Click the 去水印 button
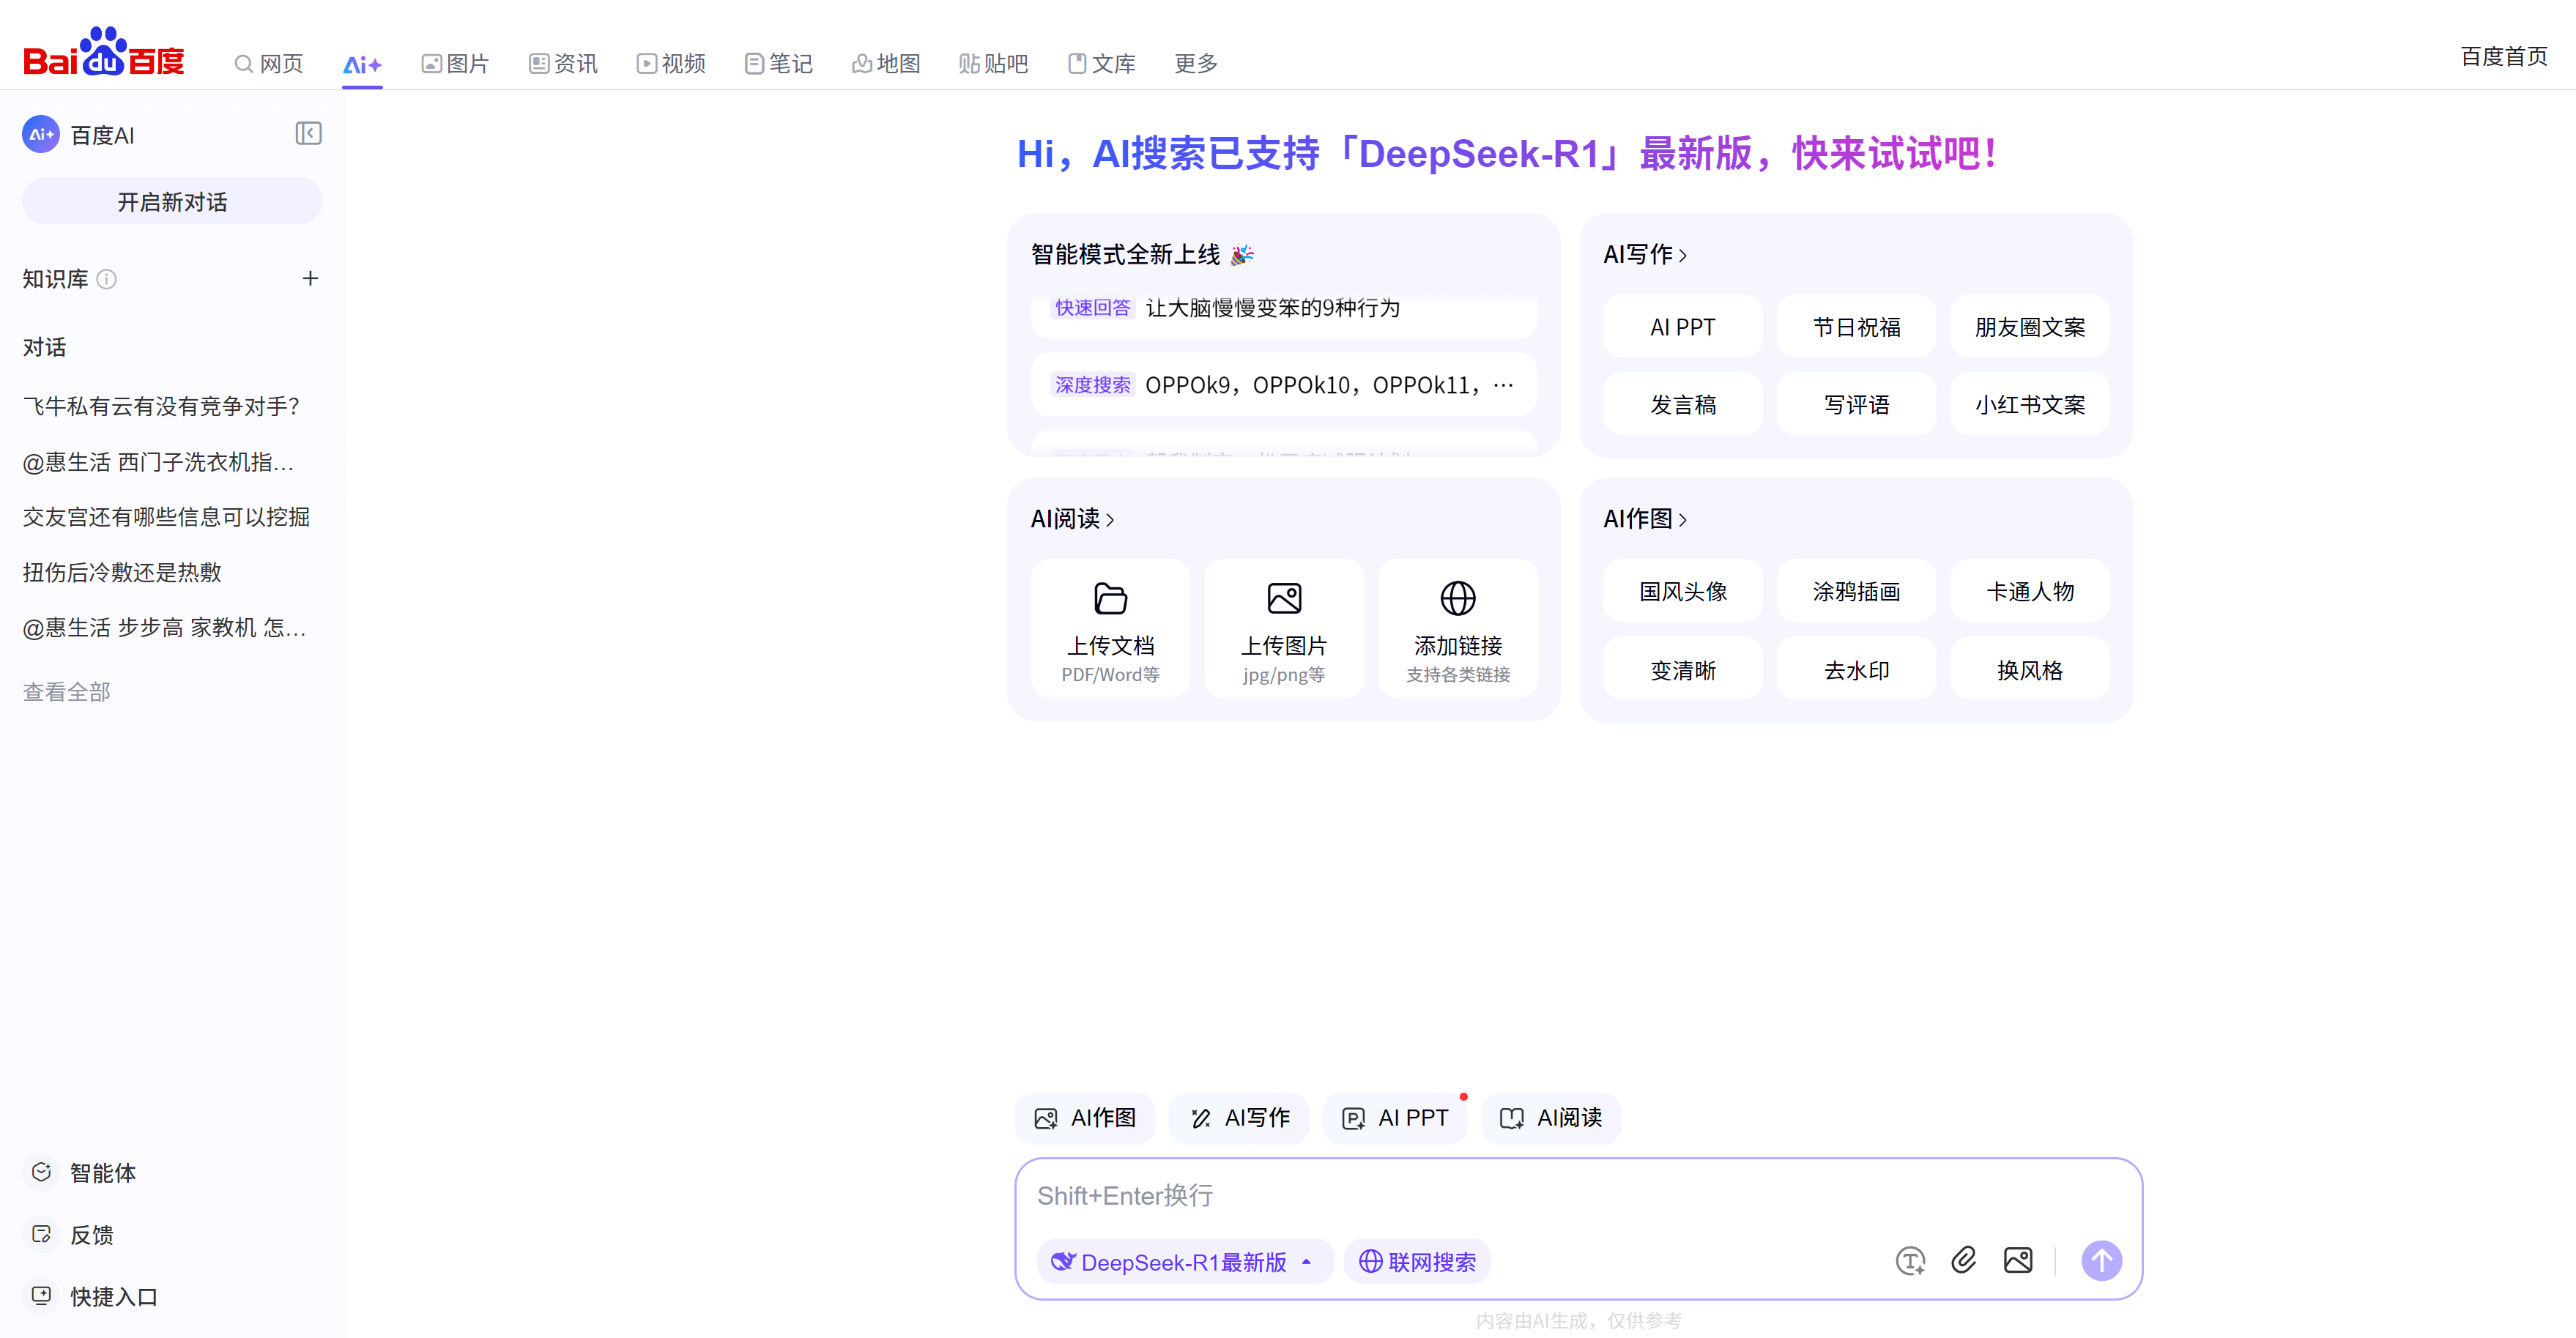 1856,669
